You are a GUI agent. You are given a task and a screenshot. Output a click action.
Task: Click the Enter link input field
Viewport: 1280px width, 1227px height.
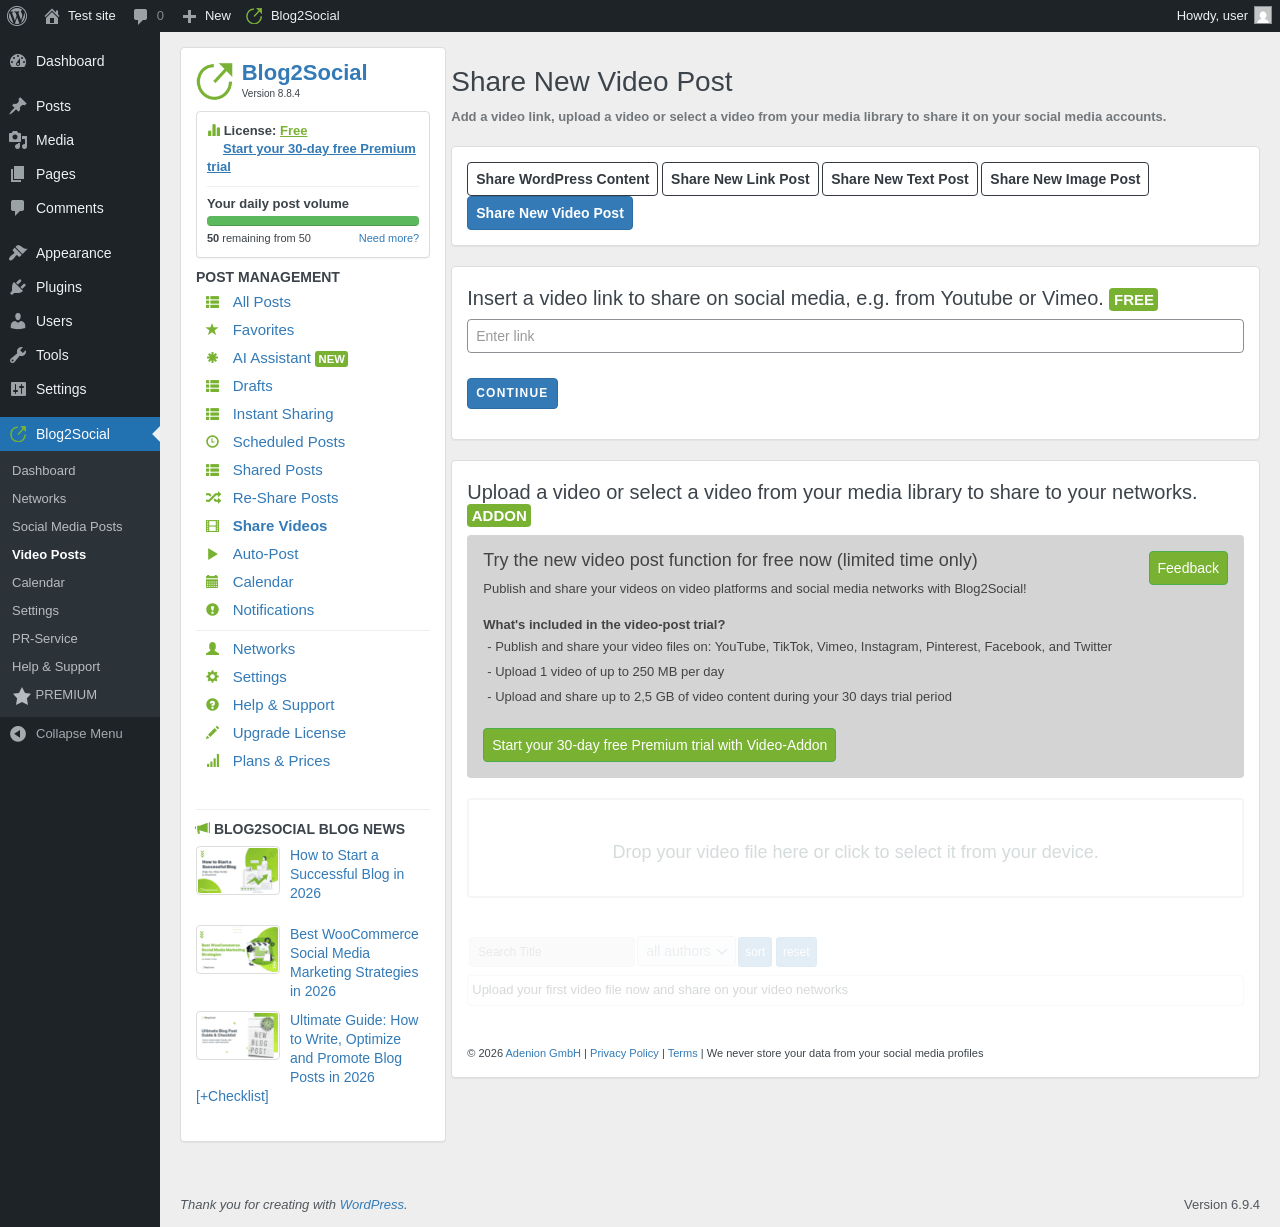[x=855, y=336]
